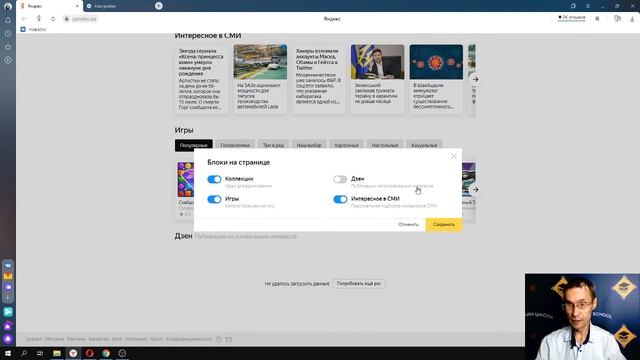Click the circled play icon in the sidebar
Image resolution: width=640 pixels, height=360 pixels.
point(8,60)
